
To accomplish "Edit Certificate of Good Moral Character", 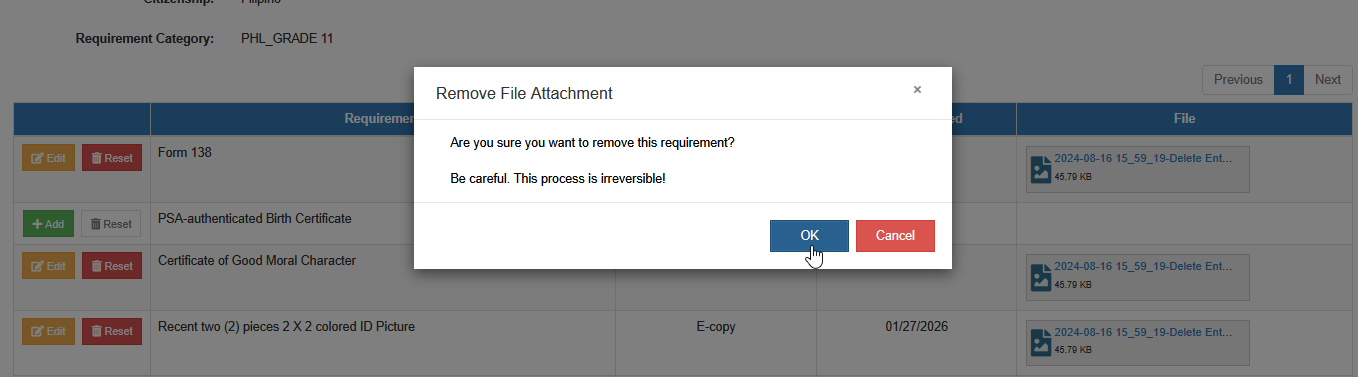I will 48,266.
